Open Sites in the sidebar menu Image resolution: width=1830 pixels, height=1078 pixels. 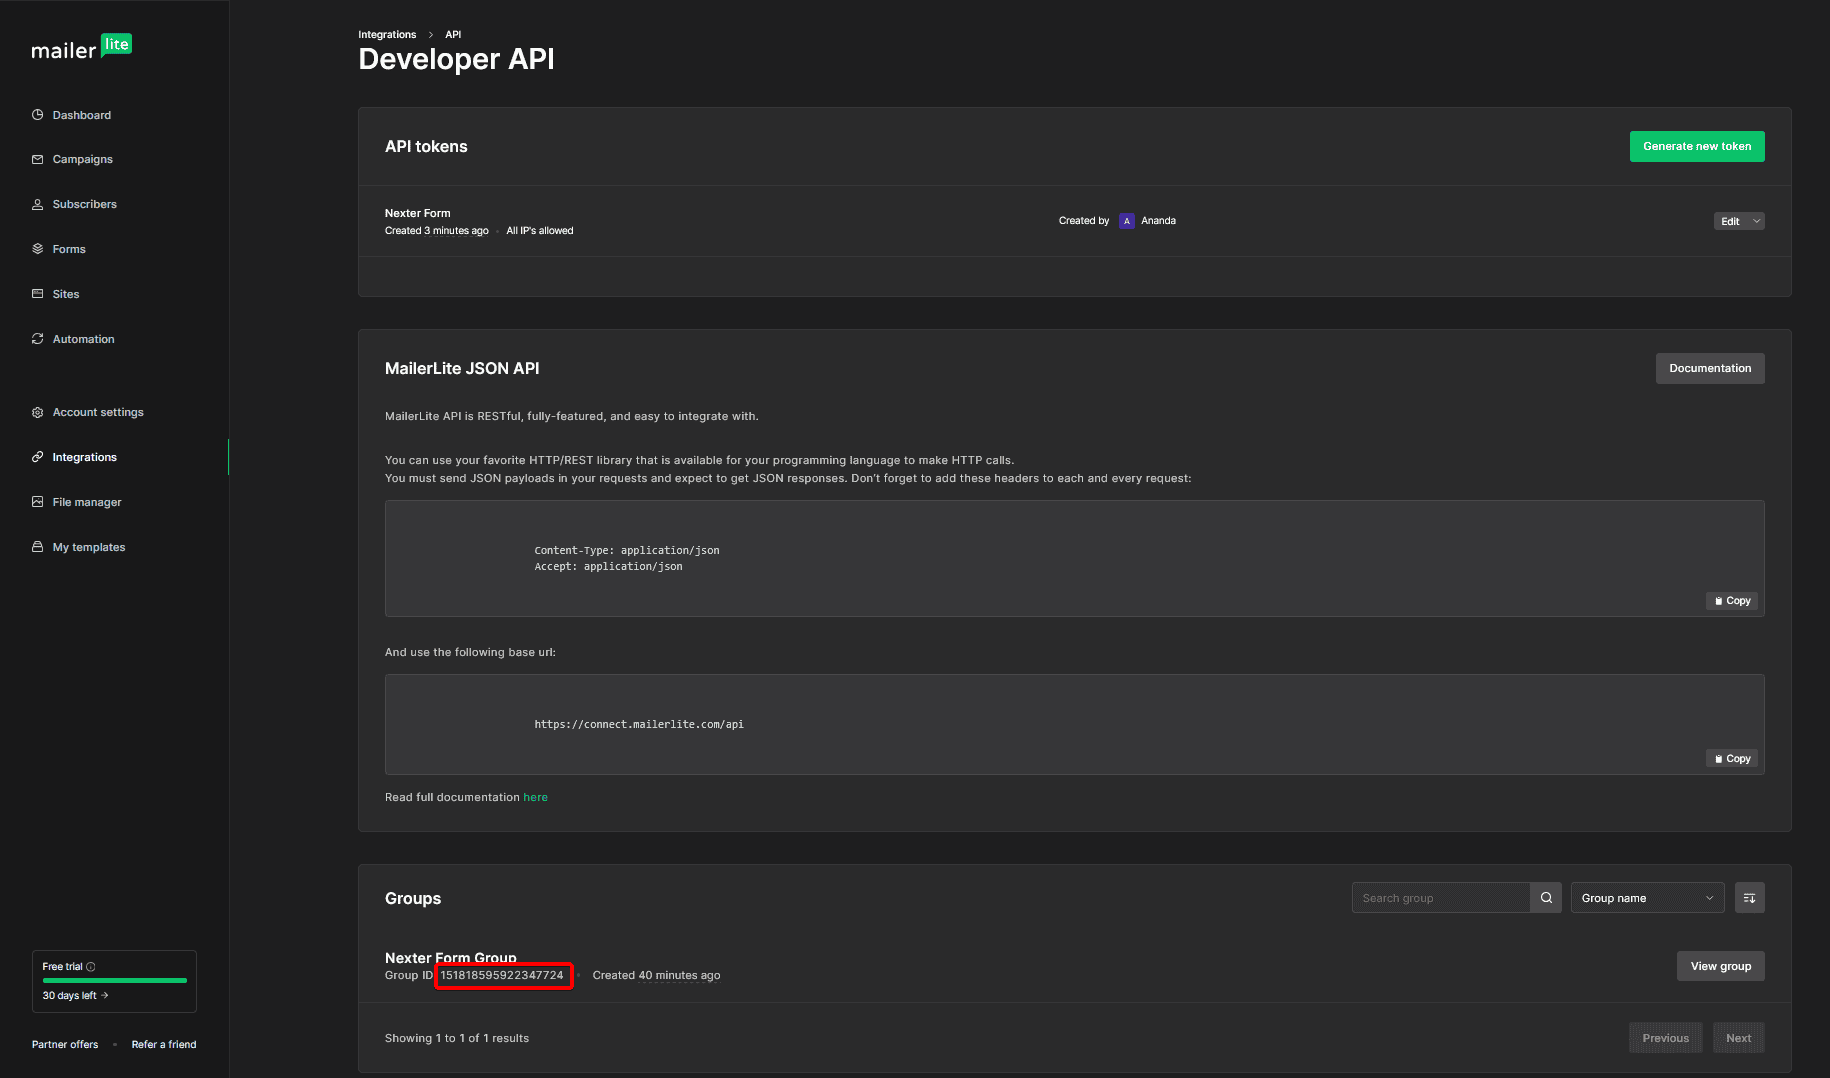coord(66,294)
